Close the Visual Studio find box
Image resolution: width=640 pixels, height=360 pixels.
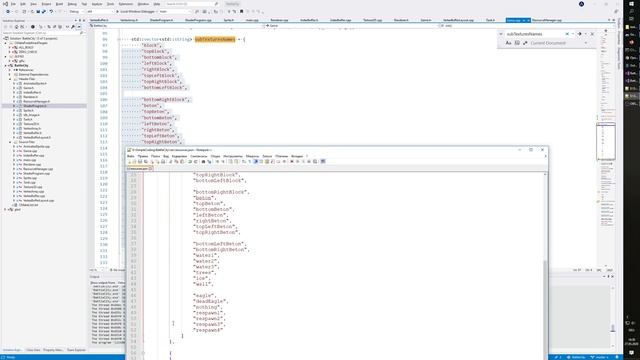coord(592,34)
